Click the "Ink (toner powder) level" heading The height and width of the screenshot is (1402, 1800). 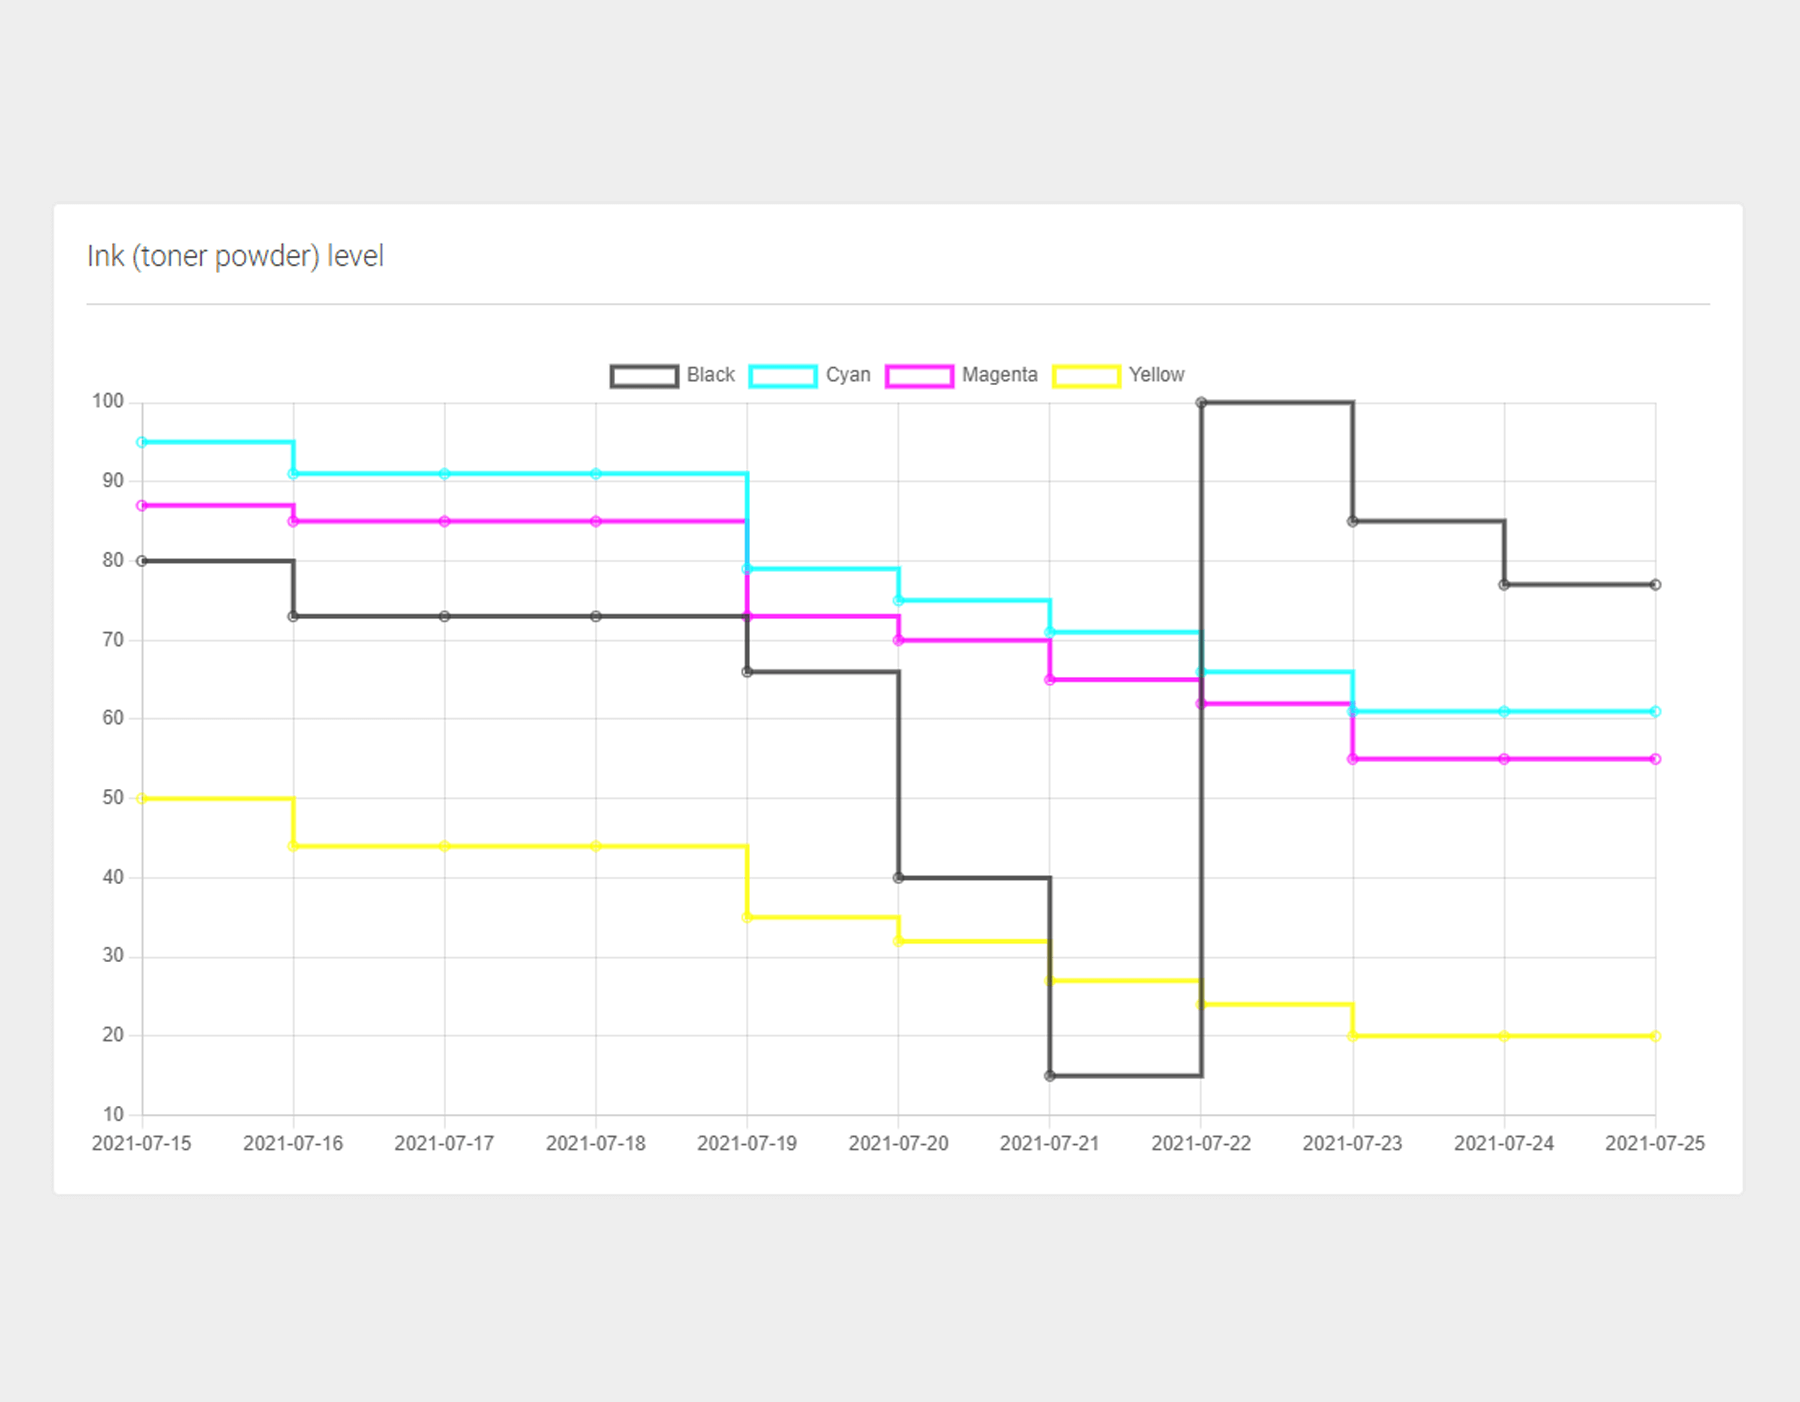pyautogui.click(x=236, y=257)
